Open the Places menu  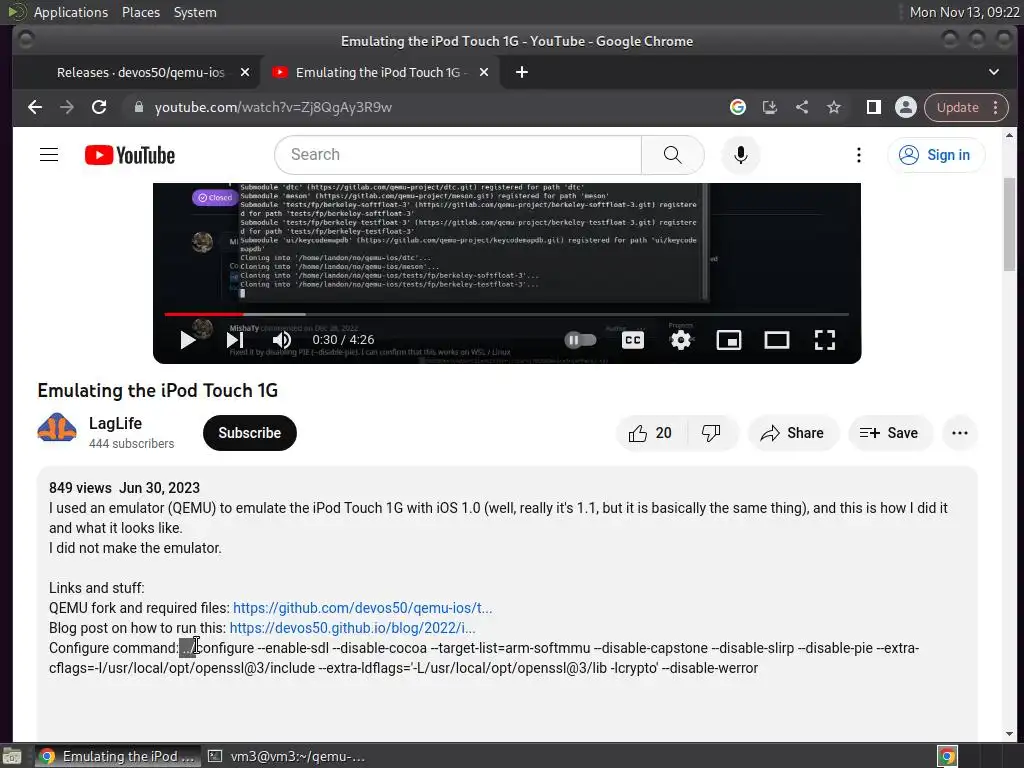(141, 12)
